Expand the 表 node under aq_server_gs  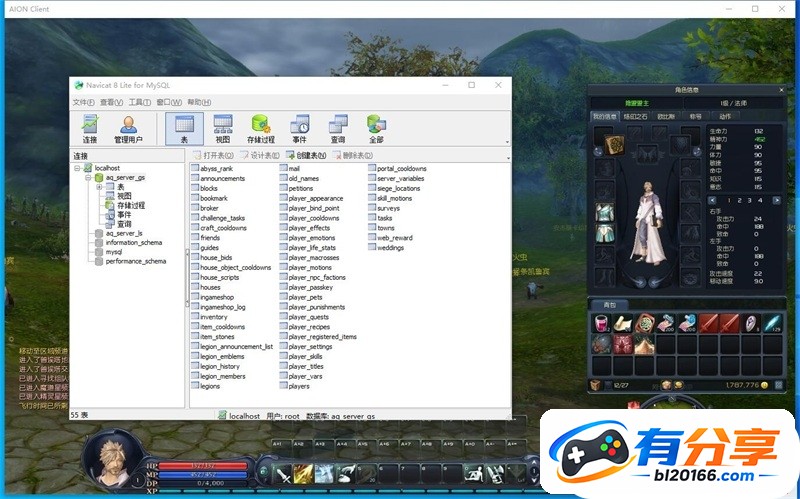tap(99, 187)
